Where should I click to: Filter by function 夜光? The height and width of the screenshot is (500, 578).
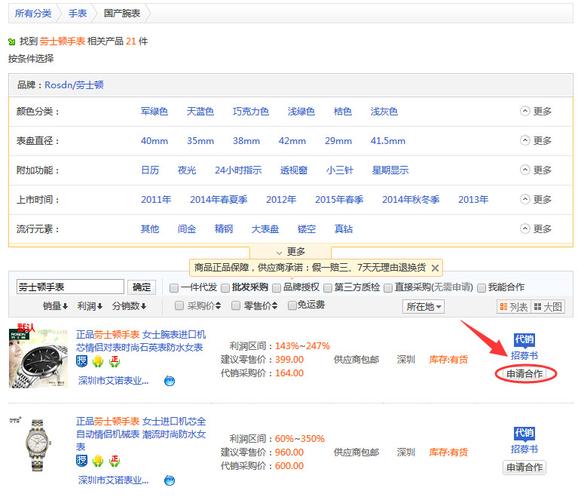[187, 170]
